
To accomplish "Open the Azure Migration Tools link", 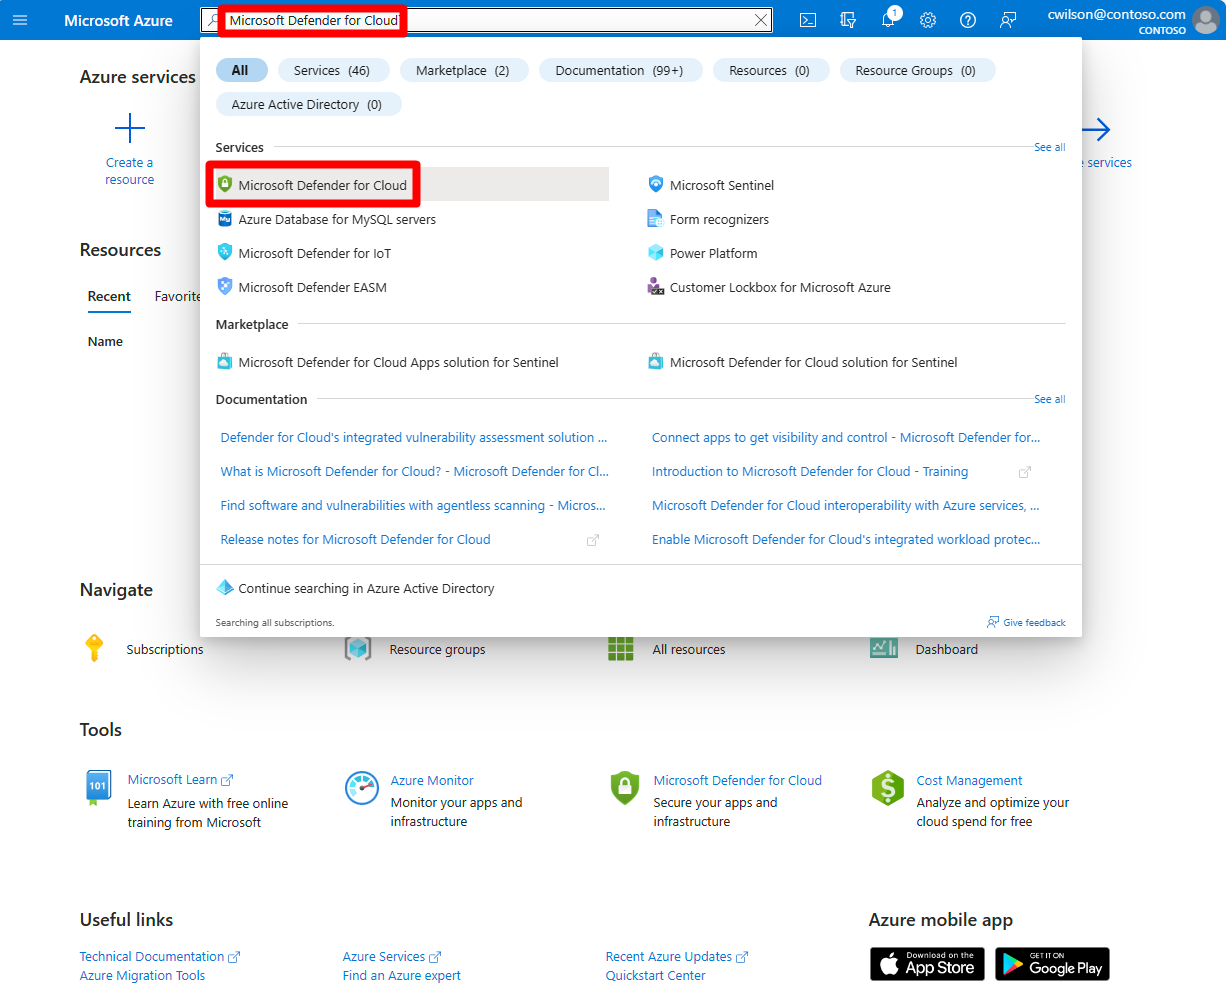I will point(142,975).
